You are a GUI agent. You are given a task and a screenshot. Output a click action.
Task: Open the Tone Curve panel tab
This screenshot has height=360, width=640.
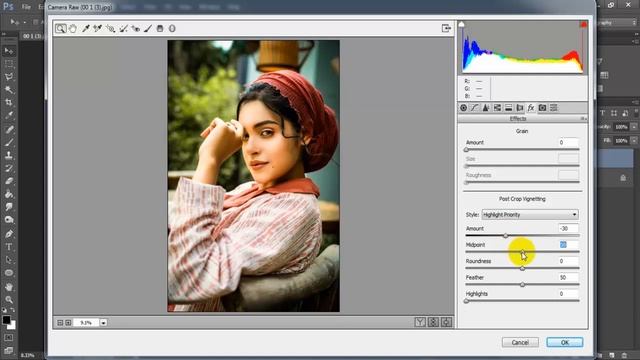click(474, 108)
